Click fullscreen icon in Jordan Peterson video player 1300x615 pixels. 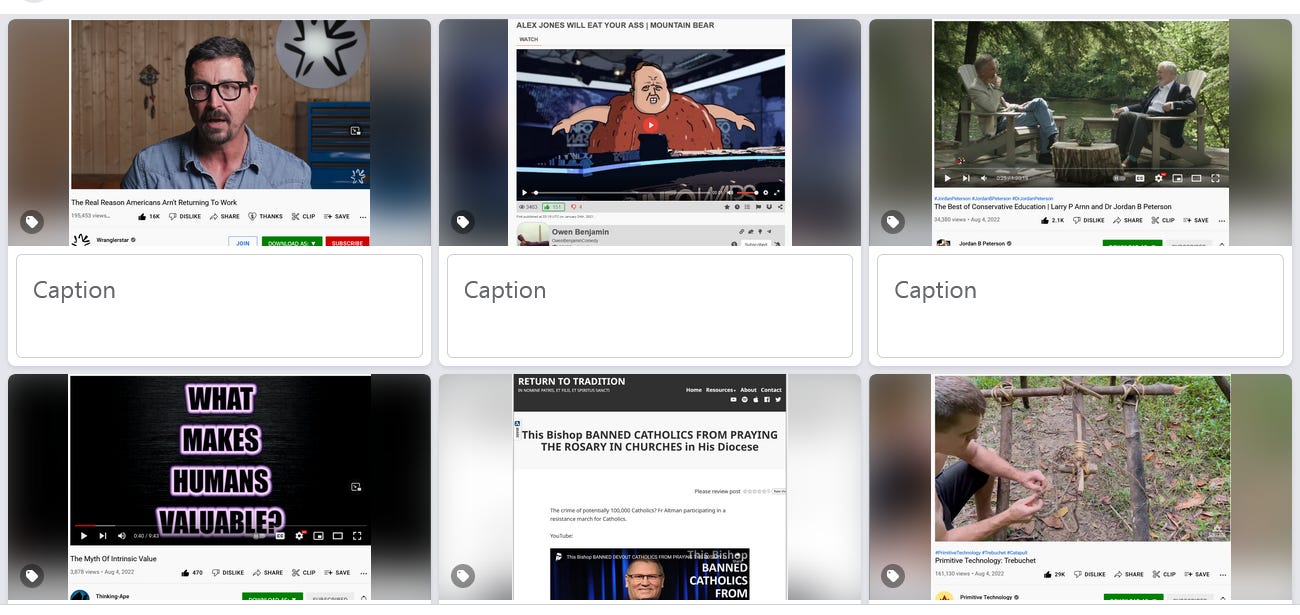pyautogui.click(x=1215, y=178)
